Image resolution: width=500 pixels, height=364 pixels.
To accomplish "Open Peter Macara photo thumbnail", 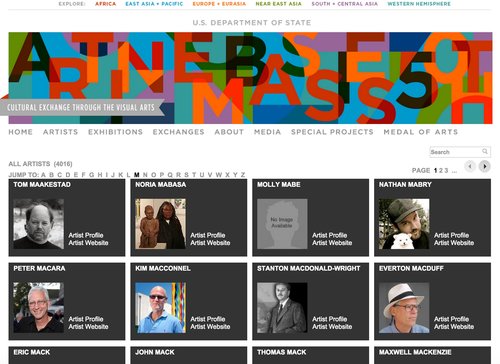I will pos(39,308).
